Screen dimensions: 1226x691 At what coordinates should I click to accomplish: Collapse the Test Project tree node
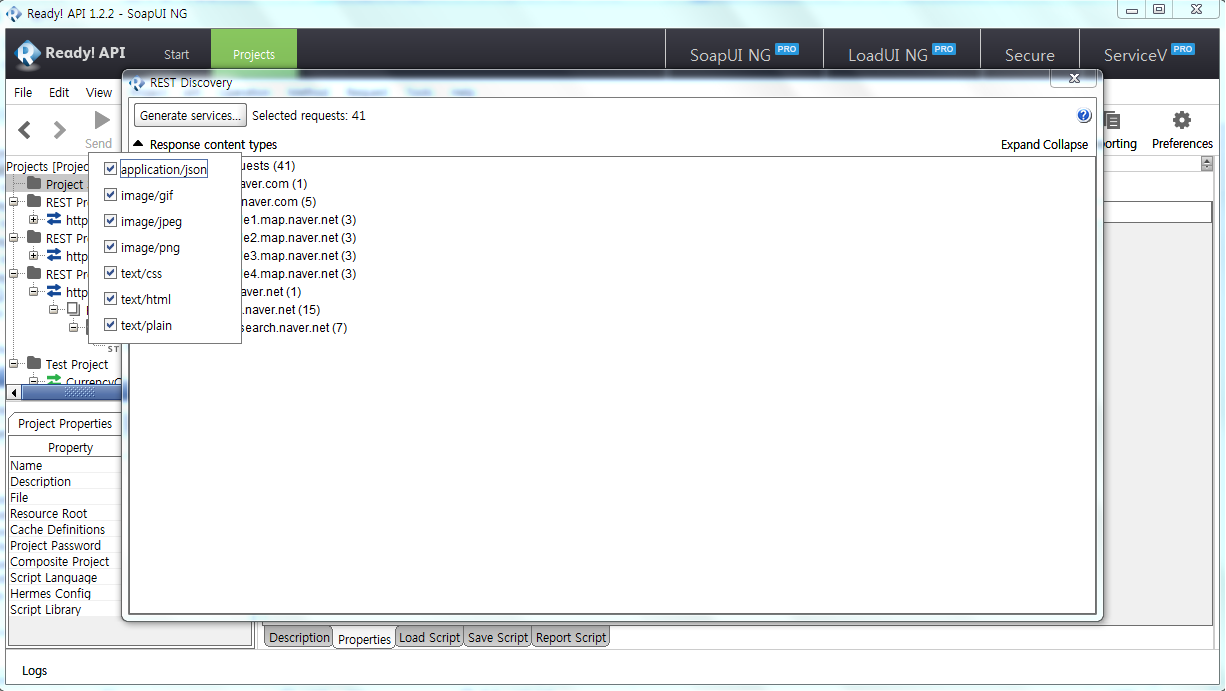tap(14, 364)
